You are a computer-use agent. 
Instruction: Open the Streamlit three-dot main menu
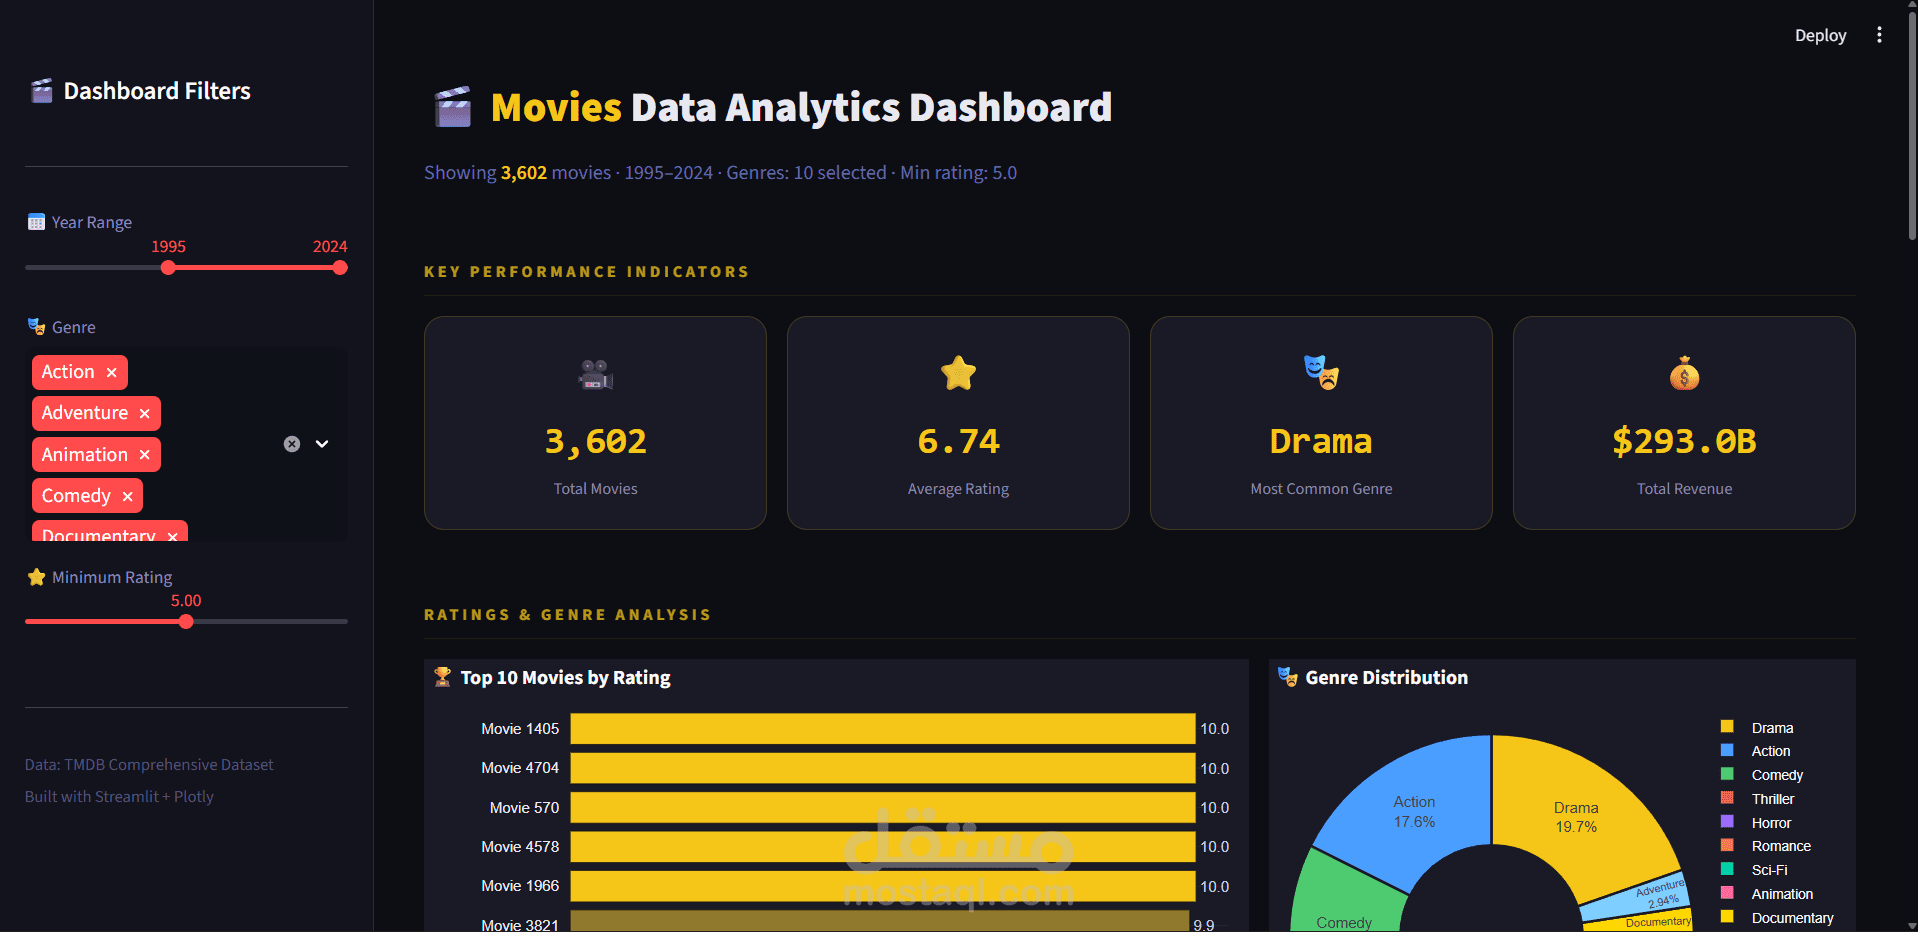click(x=1879, y=35)
